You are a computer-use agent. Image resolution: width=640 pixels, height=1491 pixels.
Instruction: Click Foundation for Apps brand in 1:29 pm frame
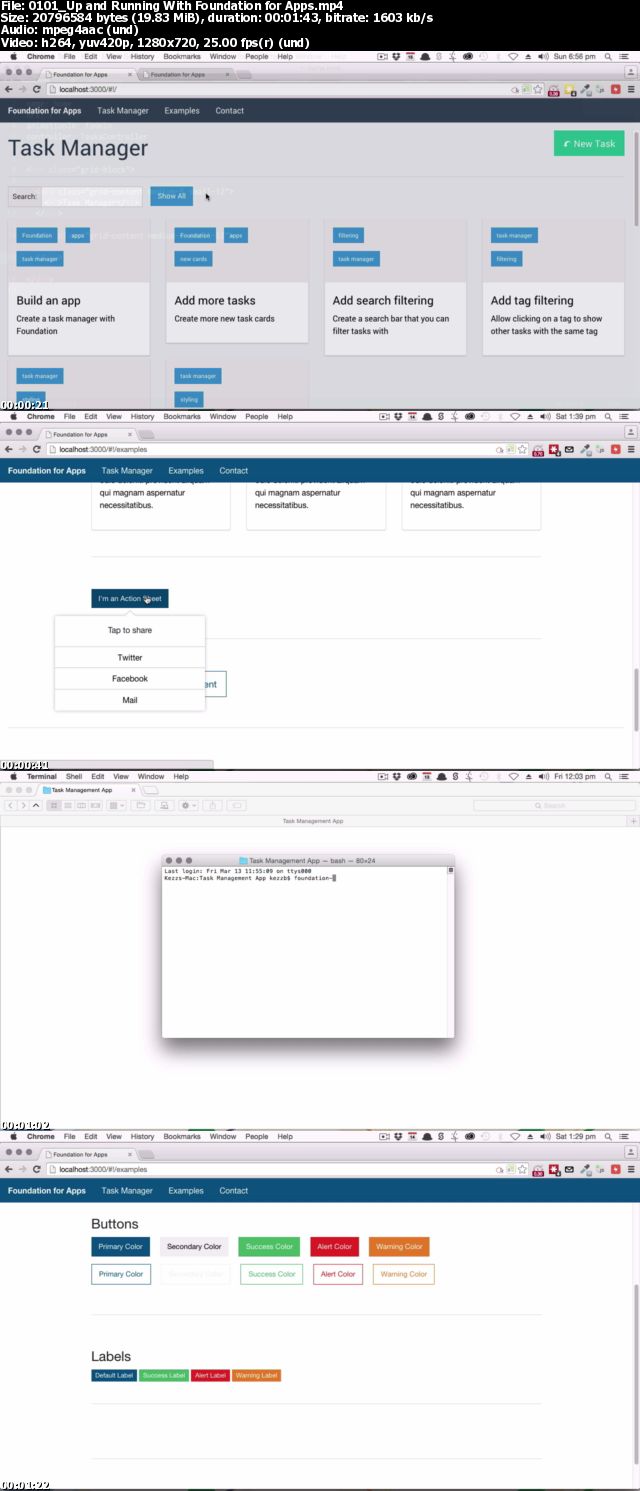click(47, 1191)
